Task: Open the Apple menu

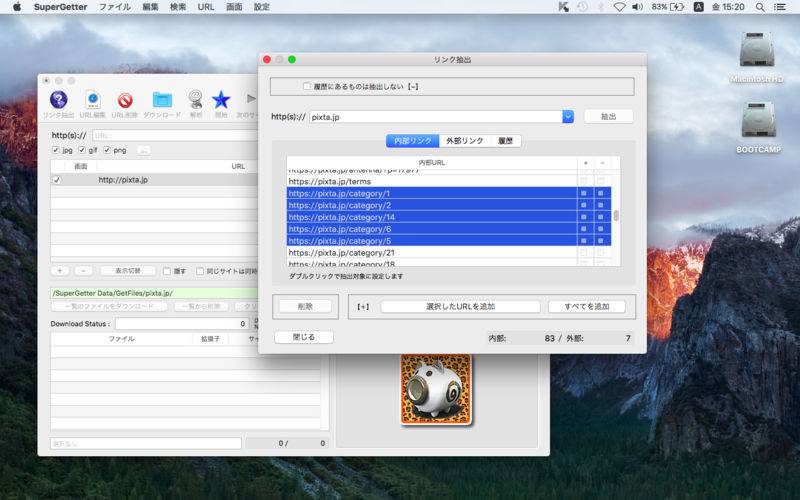Action: click(x=17, y=7)
